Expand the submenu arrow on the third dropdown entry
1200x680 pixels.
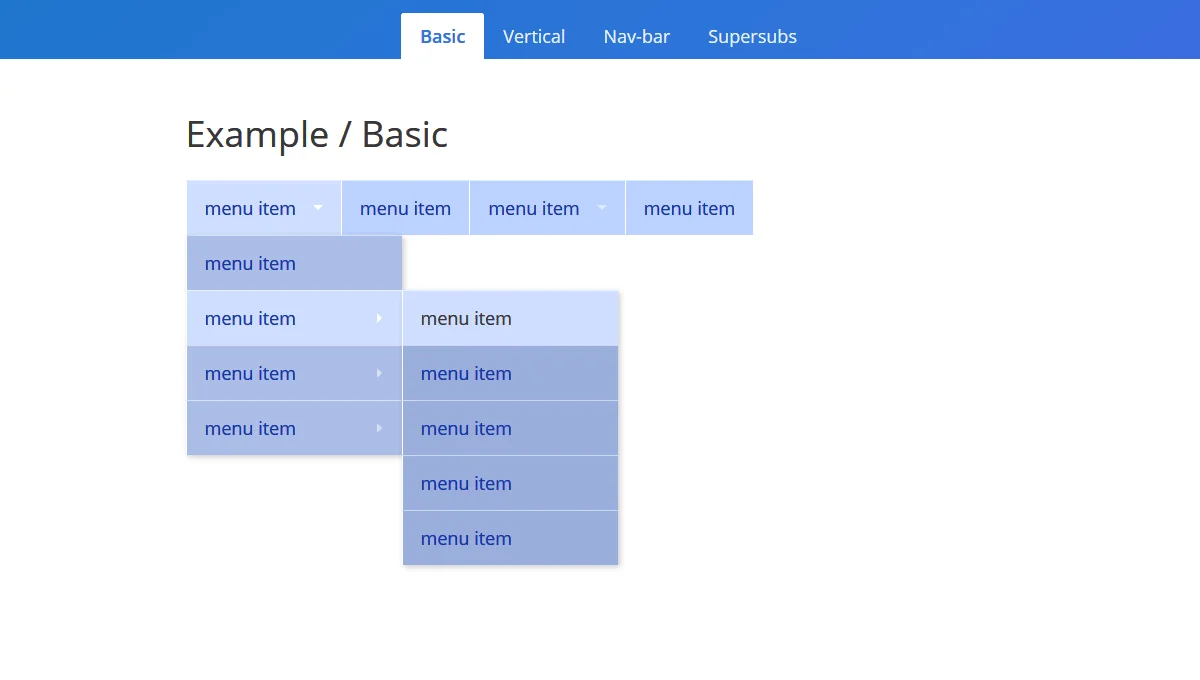(378, 373)
